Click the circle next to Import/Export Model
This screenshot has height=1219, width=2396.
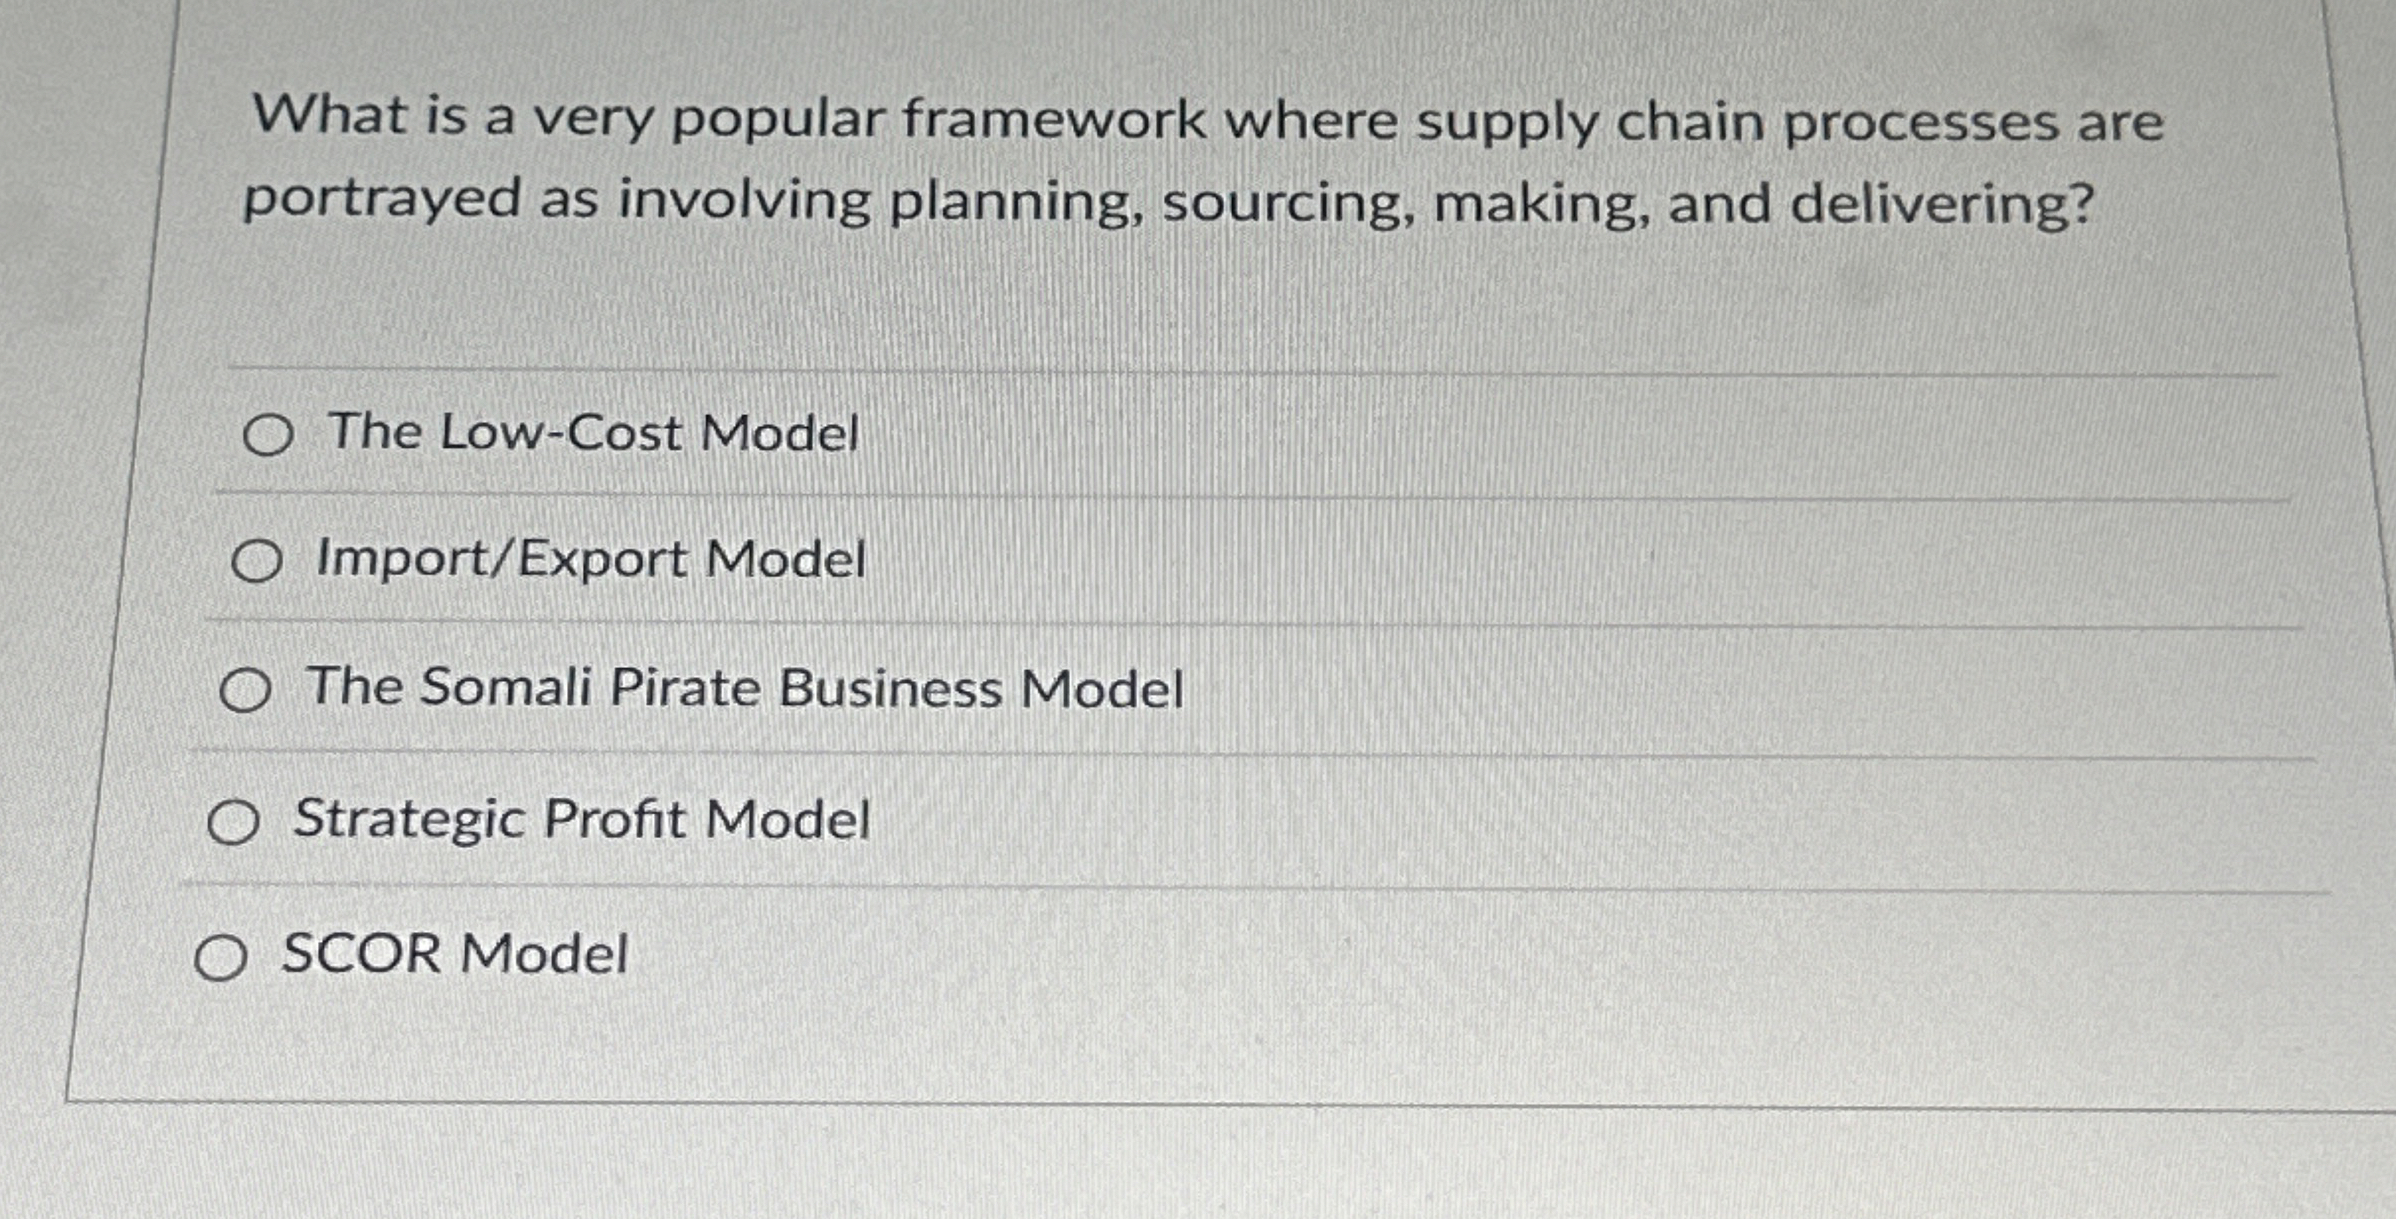(x=258, y=562)
